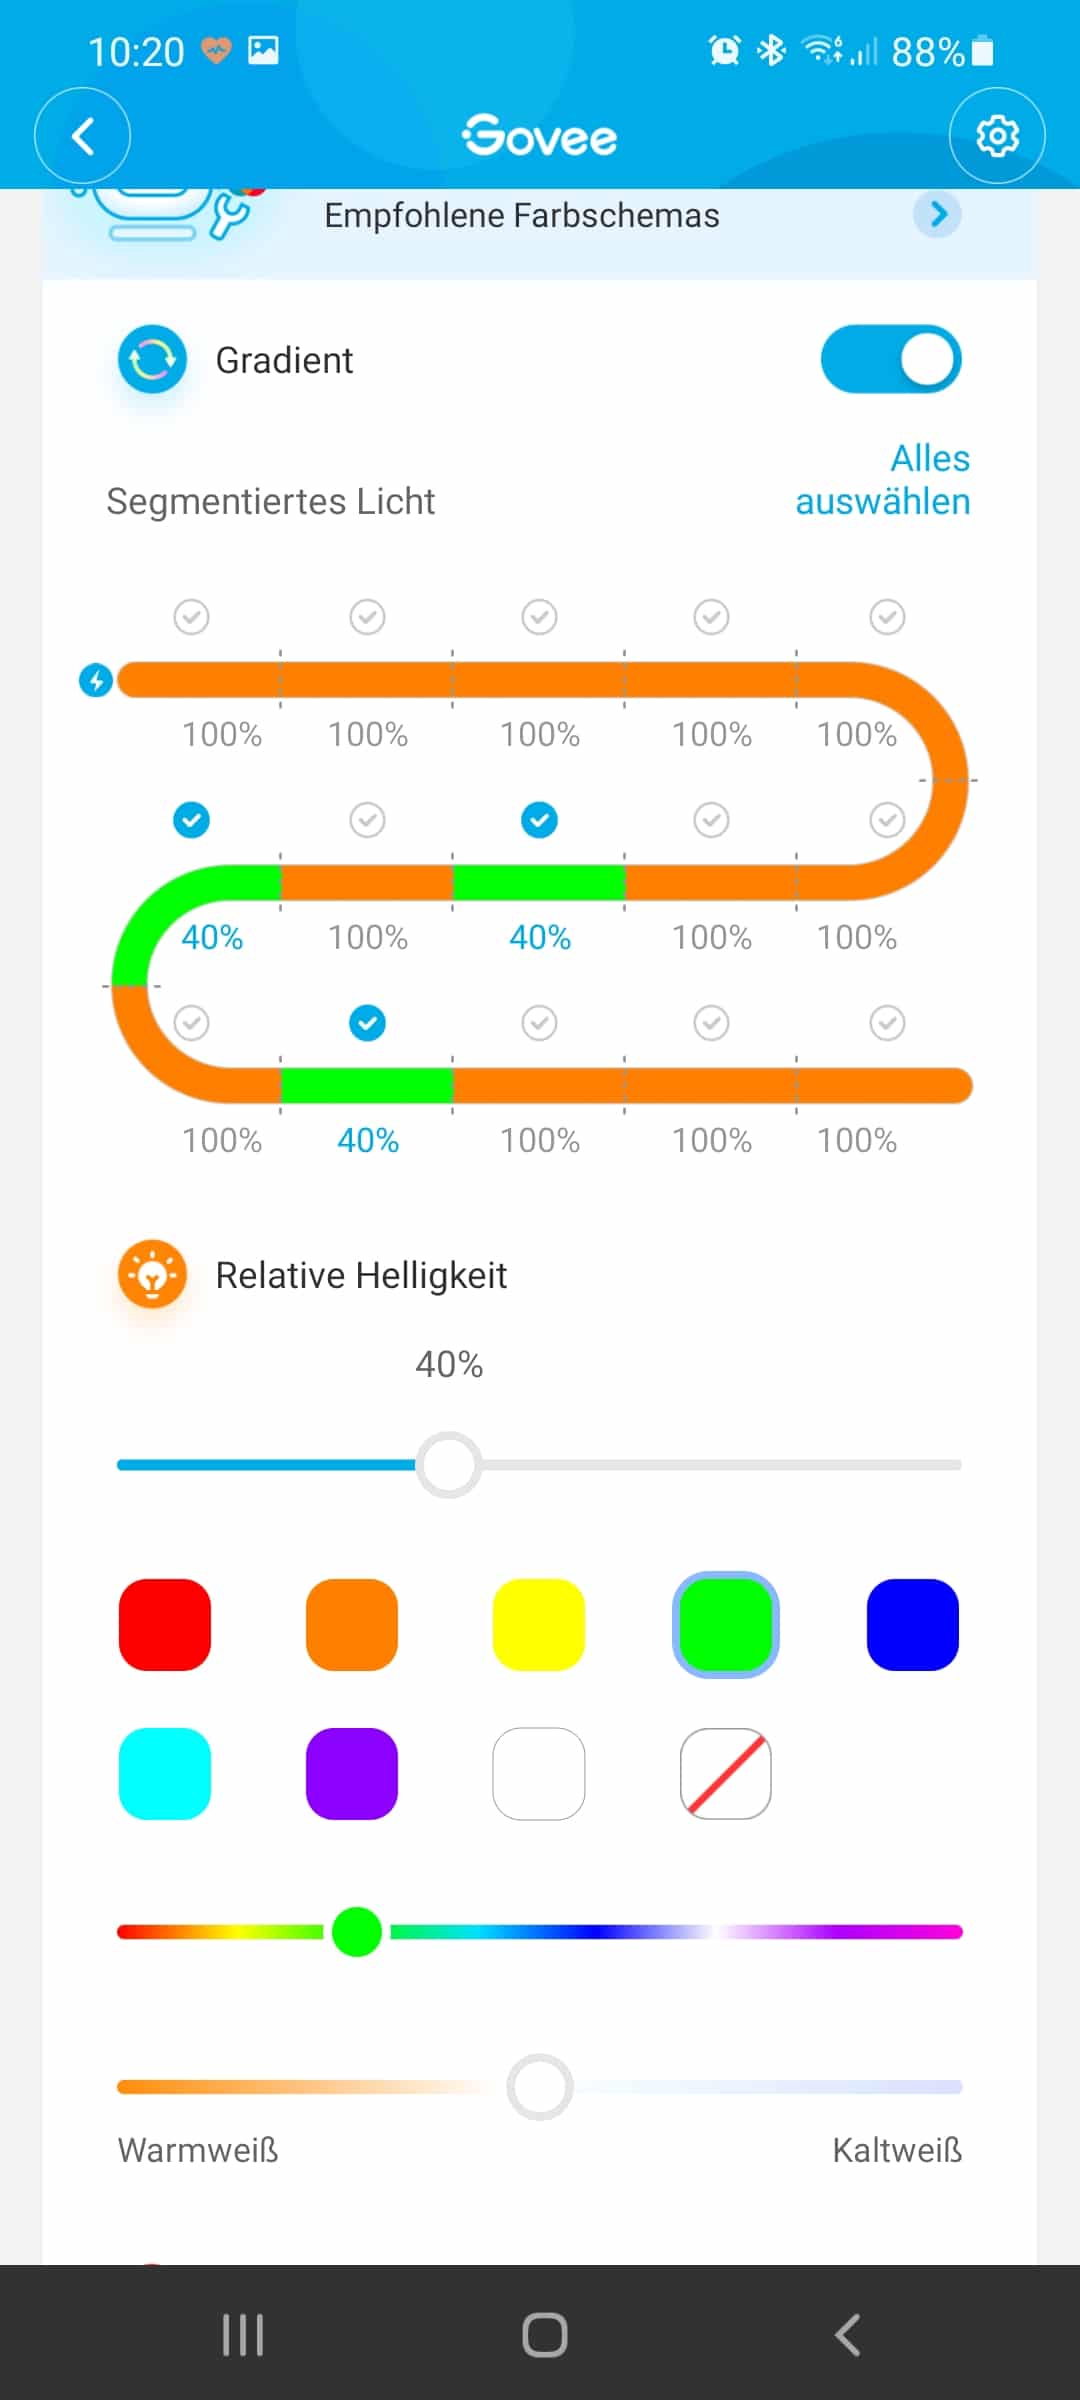Tap the Relative Helligkeit bulb icon
Image resolution: width=1080 pixels, height=2400 pixels.
point(152,1275)
